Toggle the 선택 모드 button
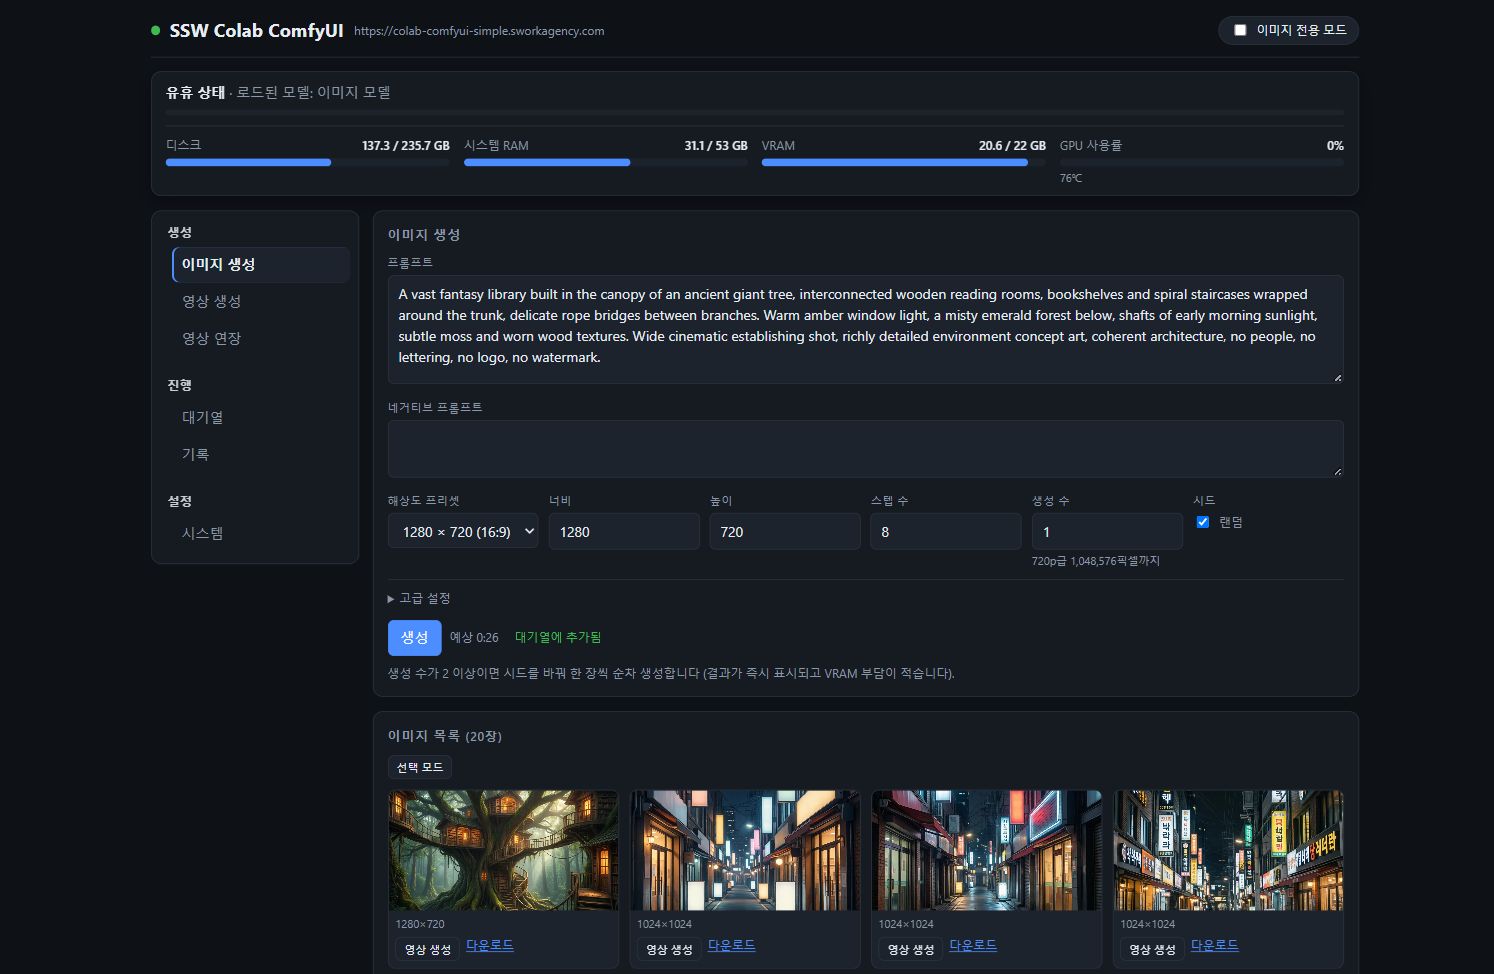This screenshot has height=974, width=1494. (x=420, y=767)
